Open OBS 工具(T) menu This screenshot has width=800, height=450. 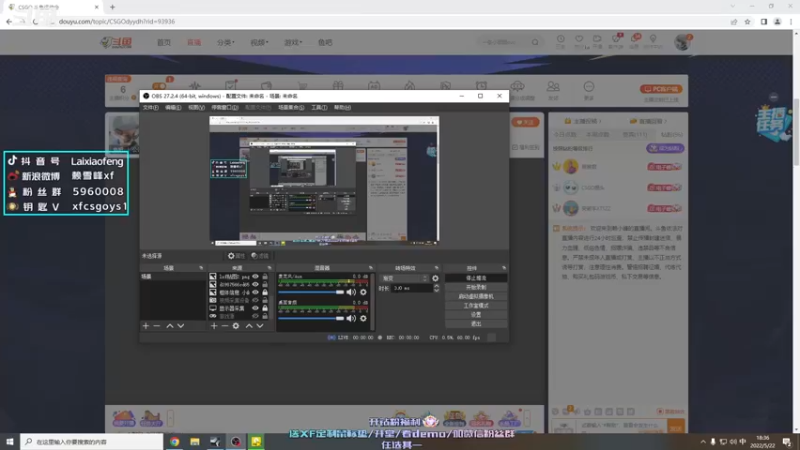319,108
